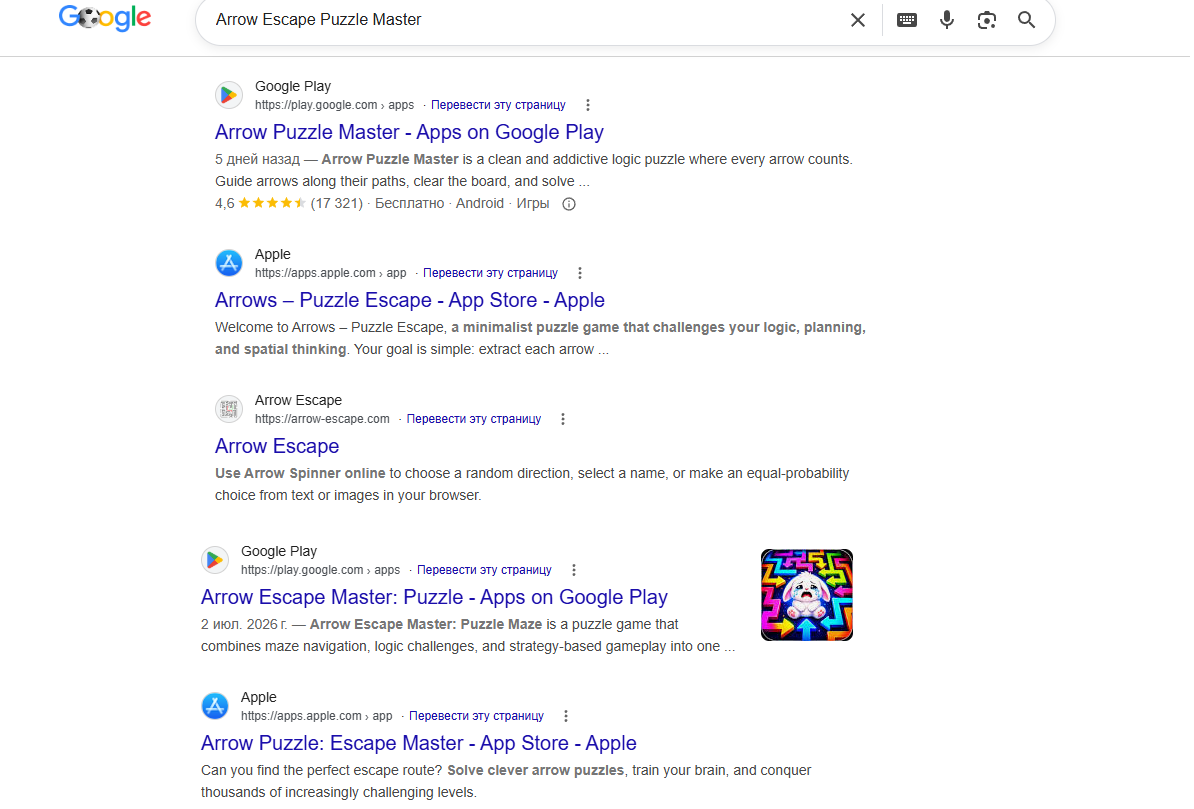Click App Store favicon of Escape Master result
1194x809 pixels.
[x=215, y=708]
